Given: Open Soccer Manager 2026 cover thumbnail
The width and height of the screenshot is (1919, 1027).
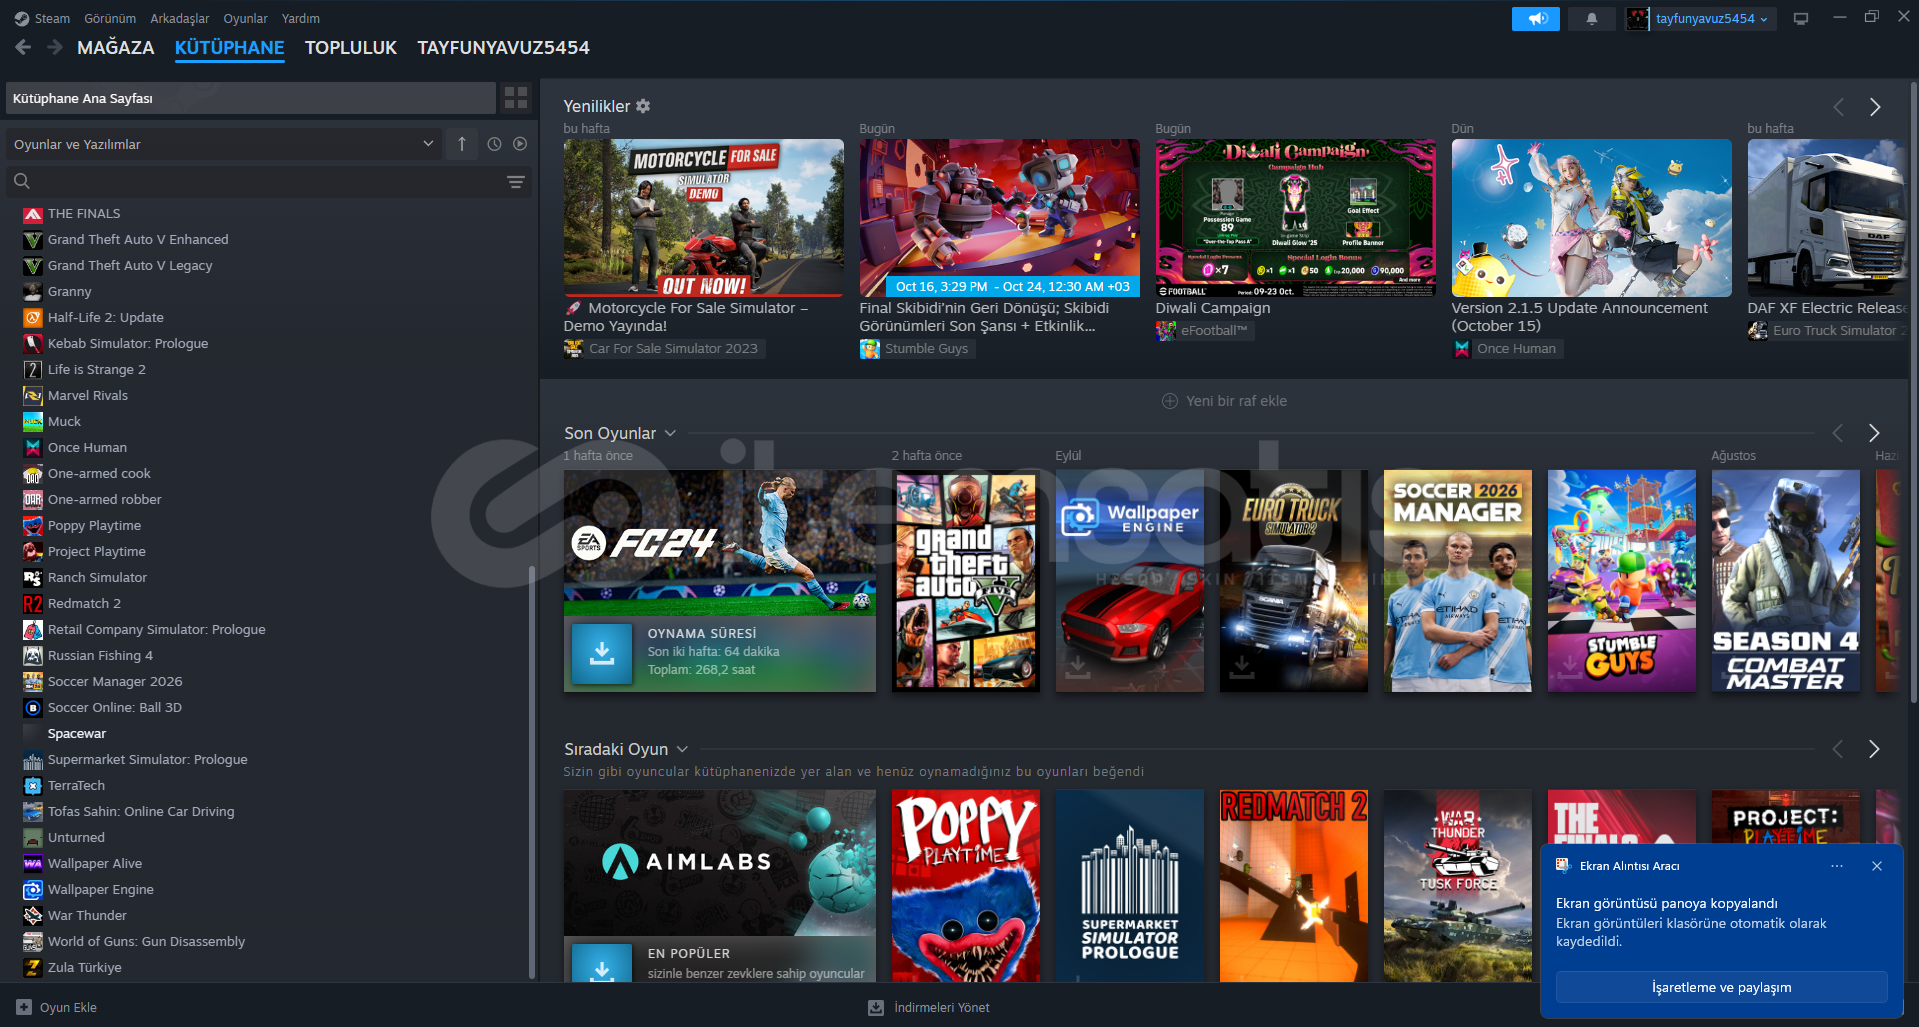Looking at the screenshot, I should (x=1458, y=581).
